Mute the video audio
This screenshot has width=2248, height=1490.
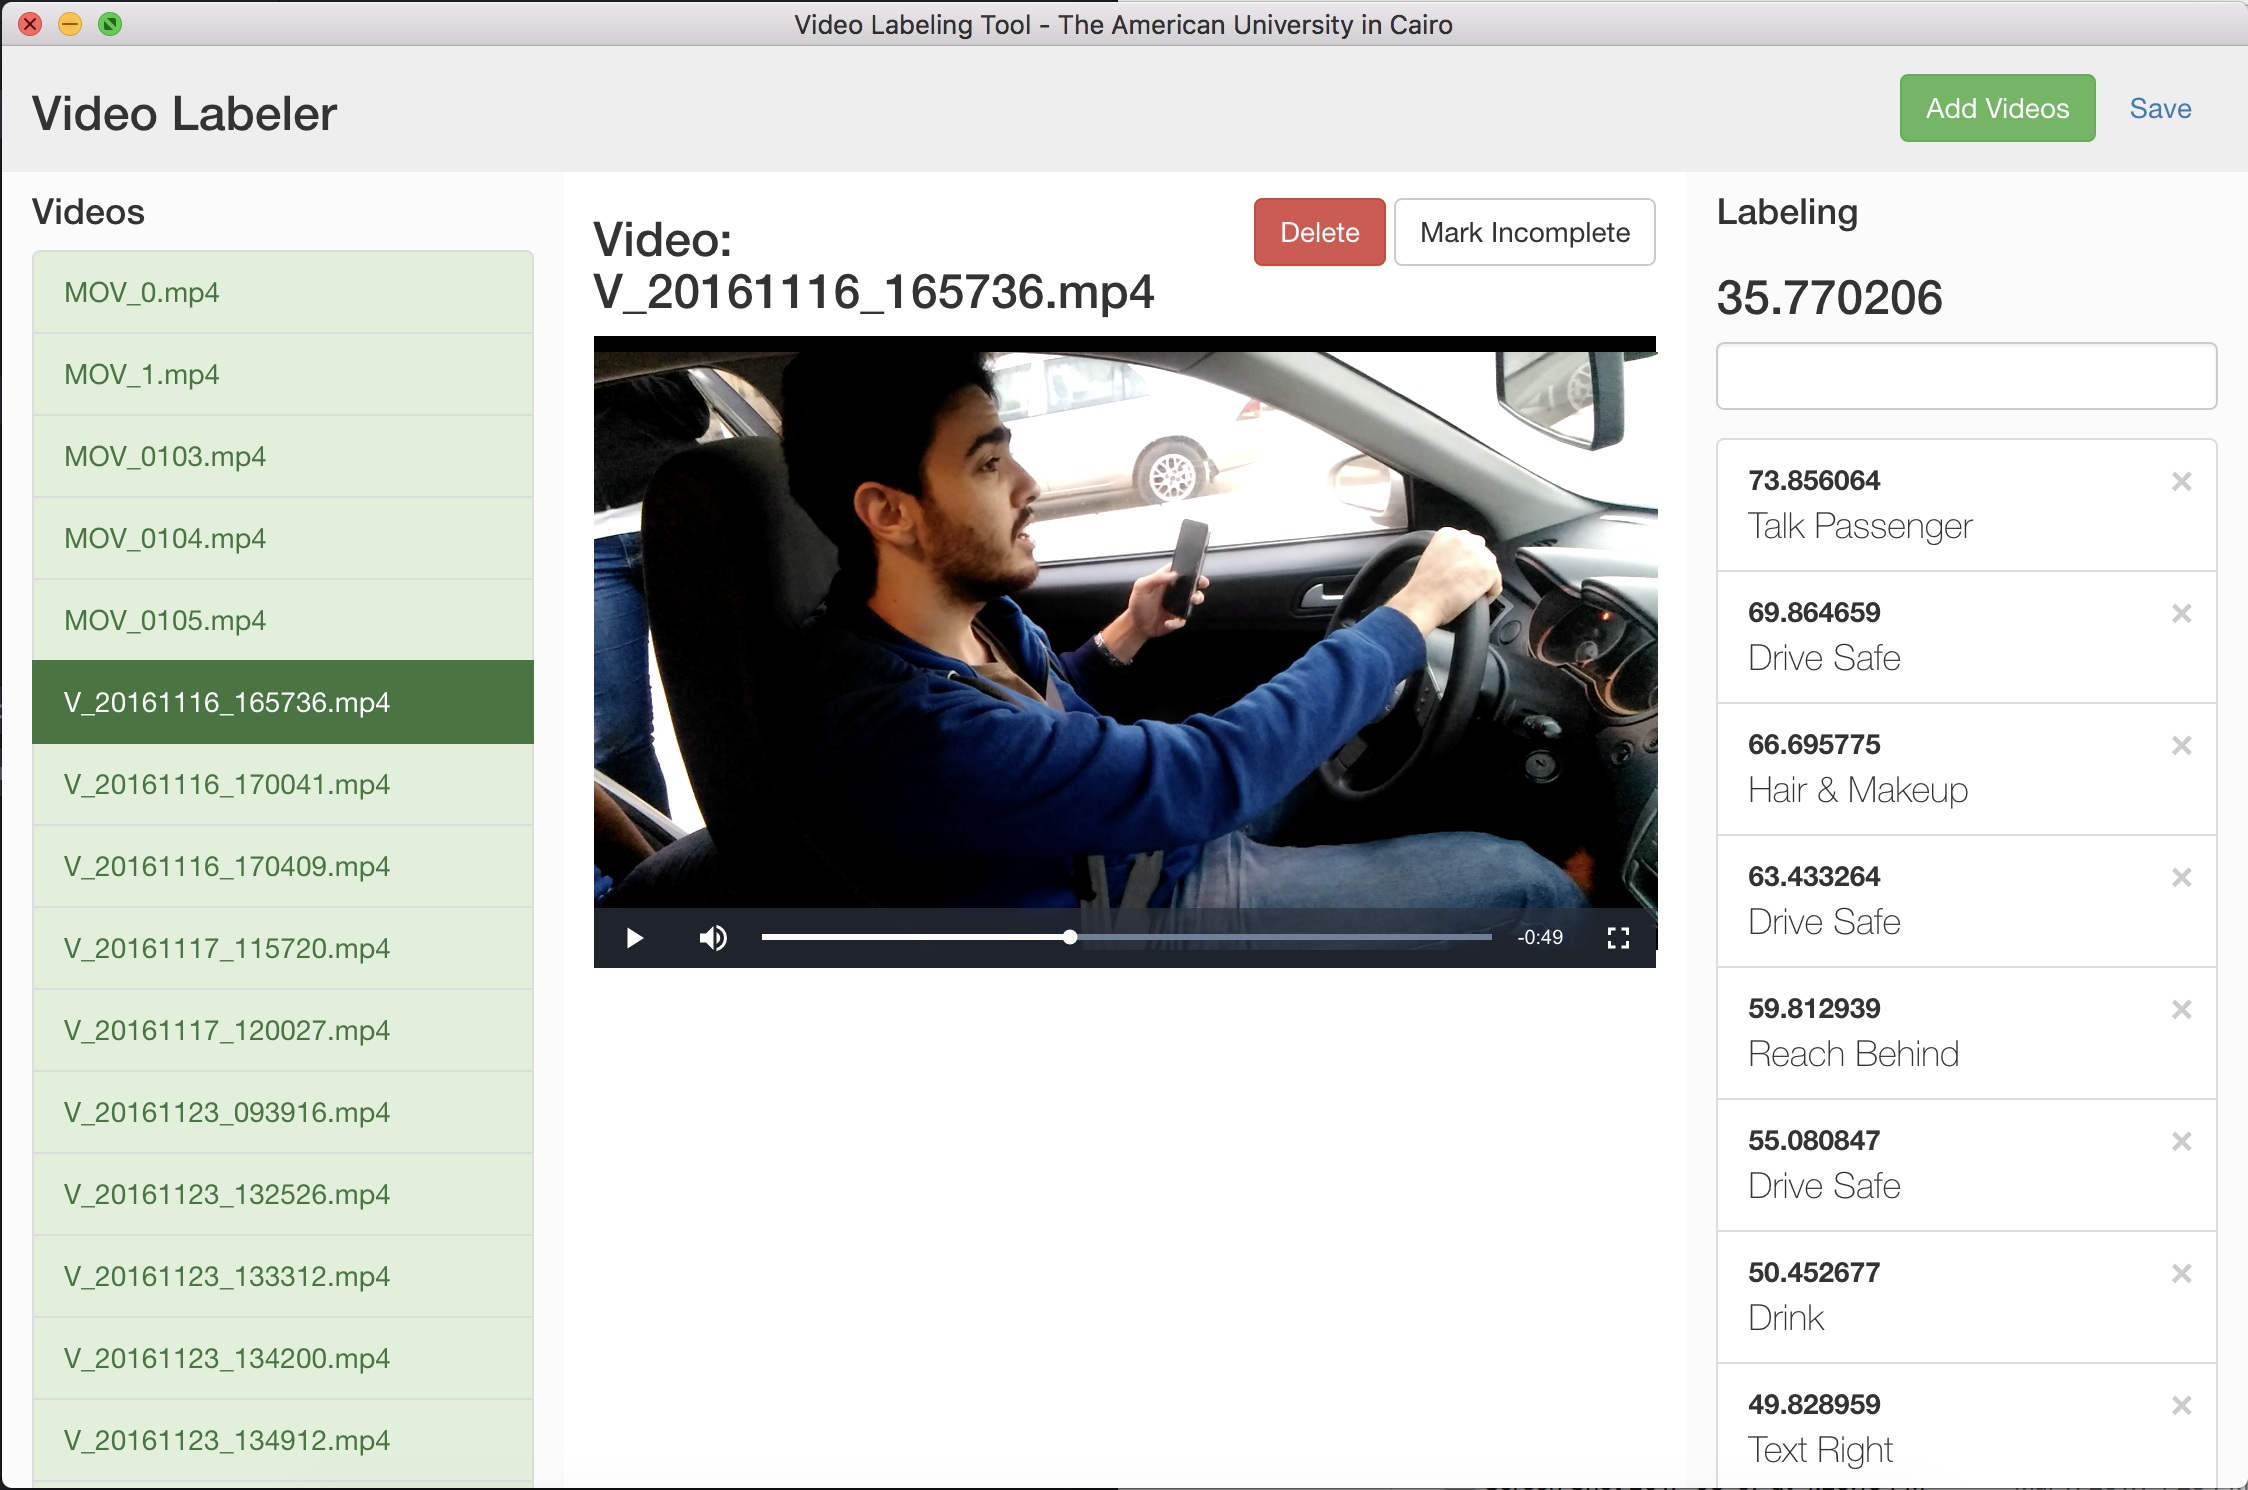(x=713, y=938)
